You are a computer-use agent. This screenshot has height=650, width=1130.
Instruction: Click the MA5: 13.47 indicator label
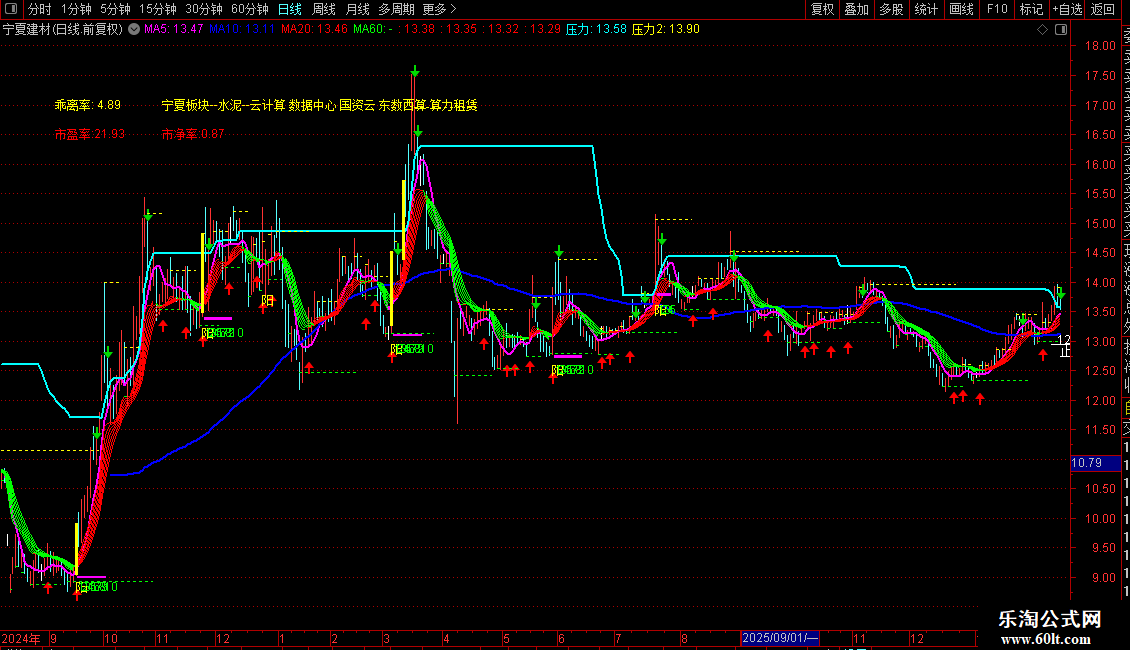[174, 29]
